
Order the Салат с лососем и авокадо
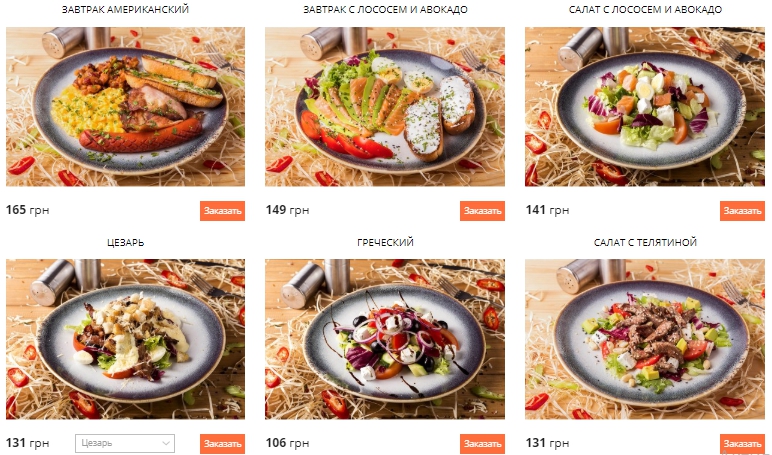742,211
